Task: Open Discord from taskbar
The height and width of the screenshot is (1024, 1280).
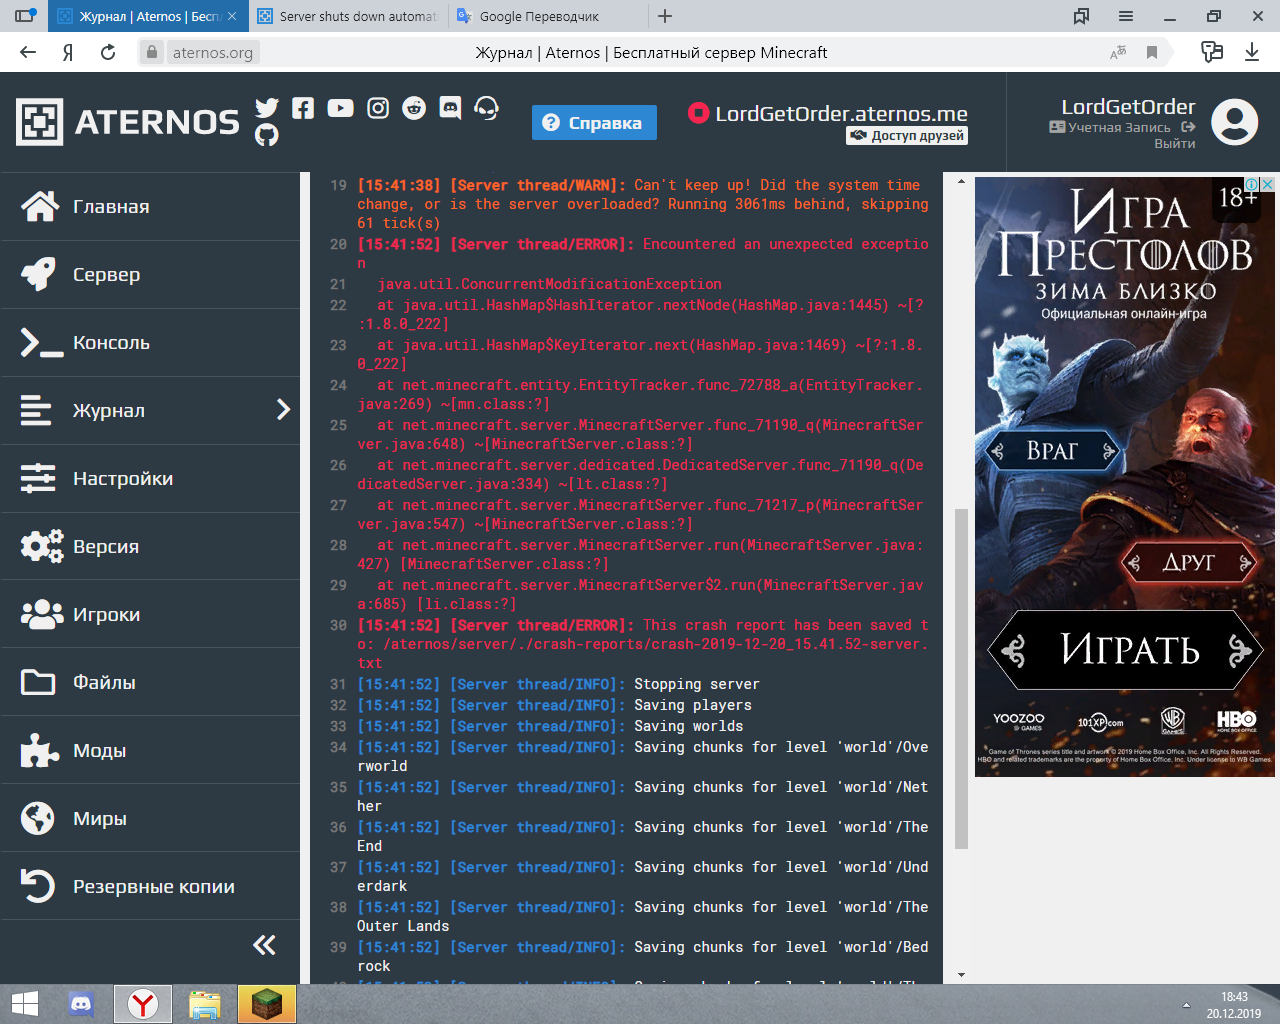Action: (x=81, y=1004)
